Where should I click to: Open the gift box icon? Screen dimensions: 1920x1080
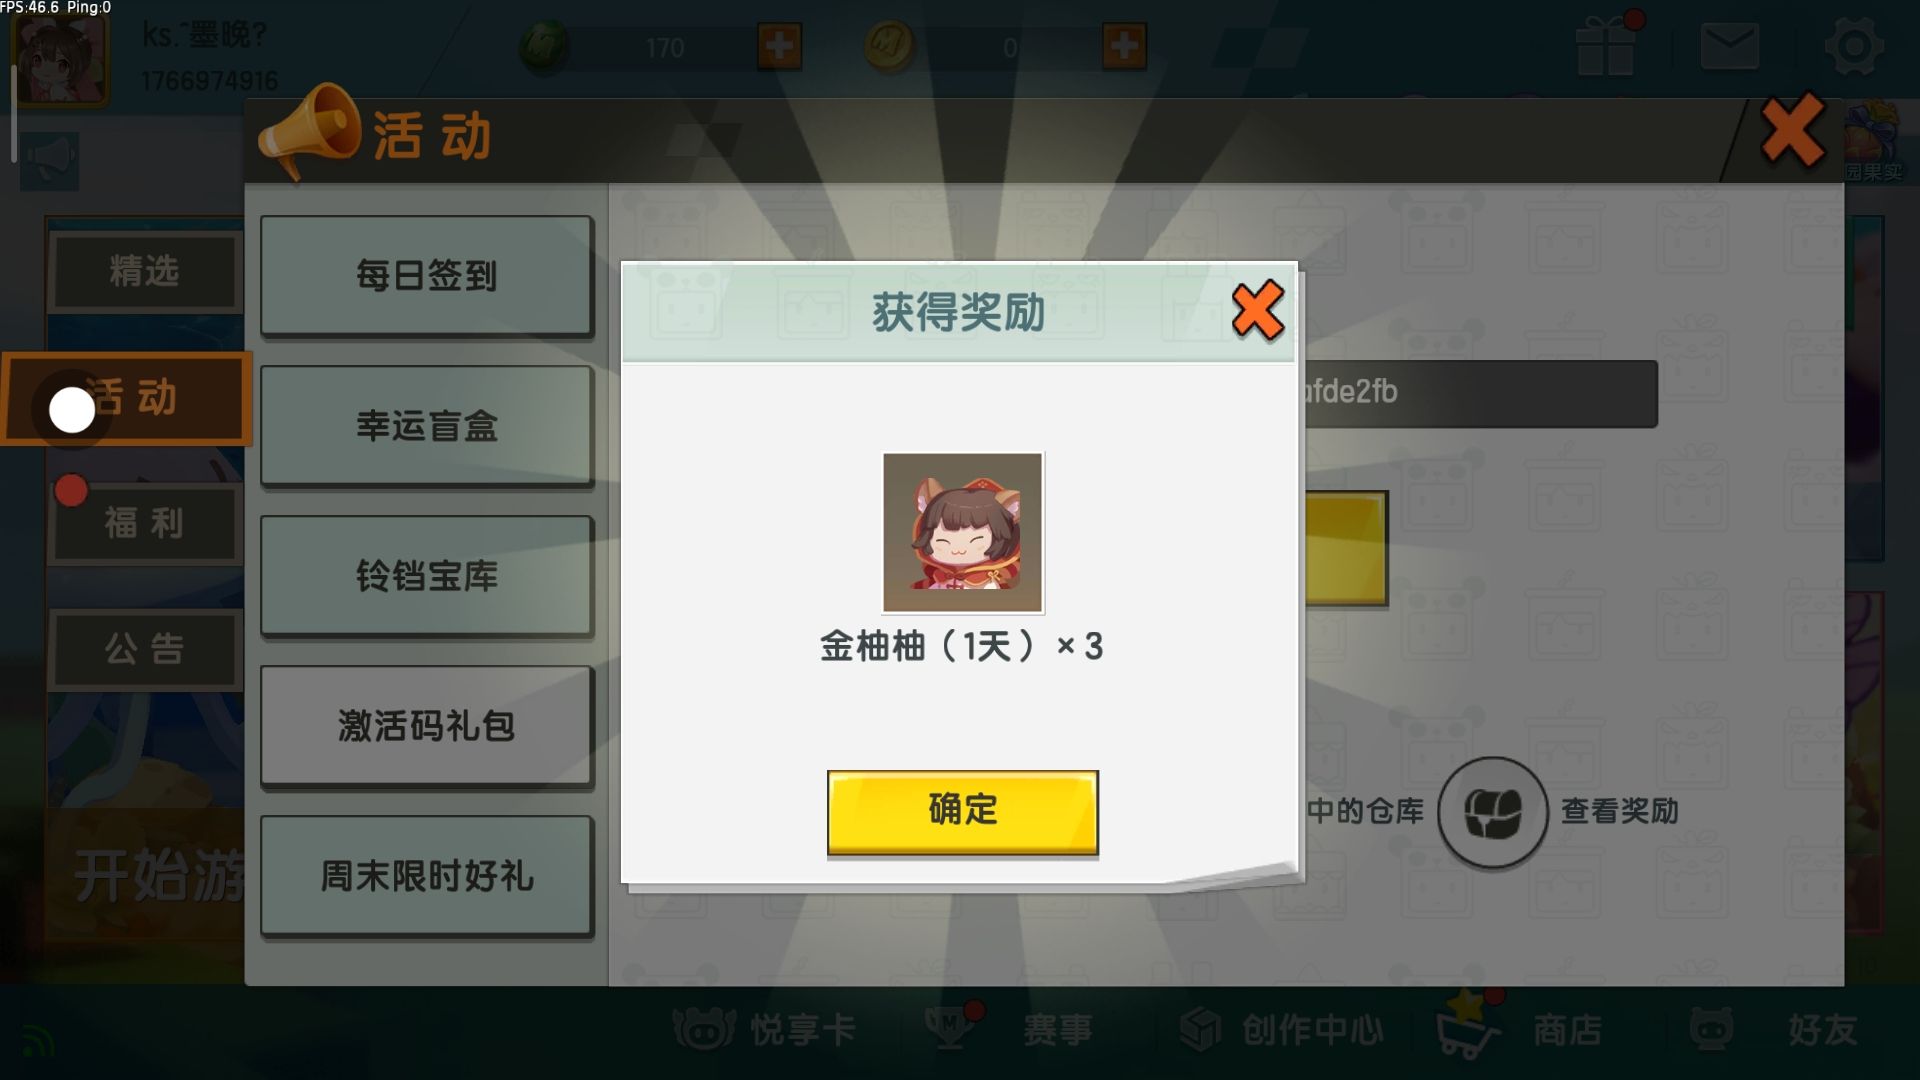[x=1606, y=45]
